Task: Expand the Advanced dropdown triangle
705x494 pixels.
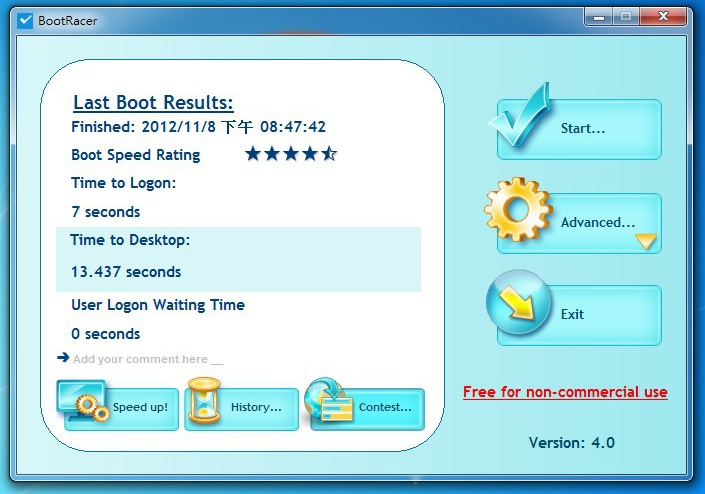Action: point(646,241)
